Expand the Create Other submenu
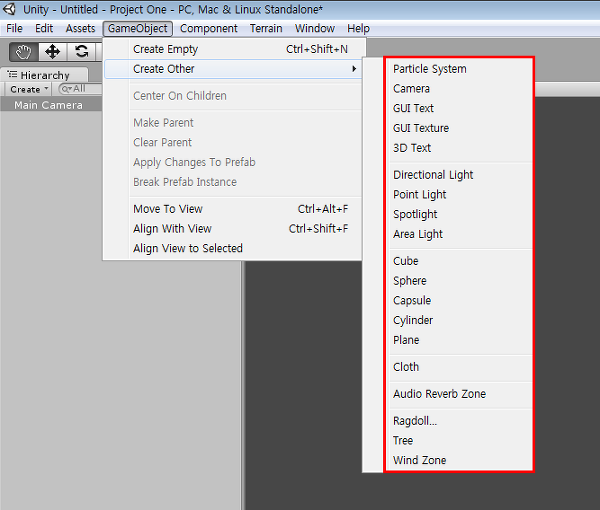This screenshot has width=600, height=510. (233, 69)
